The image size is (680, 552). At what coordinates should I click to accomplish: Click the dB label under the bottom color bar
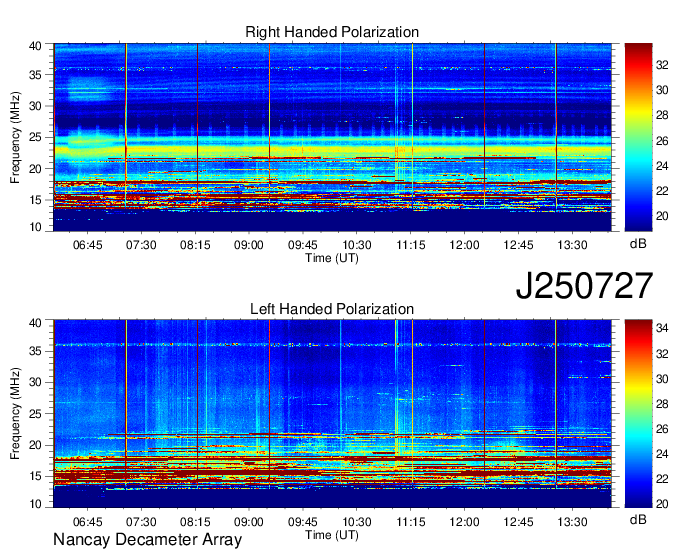(638, 520)
